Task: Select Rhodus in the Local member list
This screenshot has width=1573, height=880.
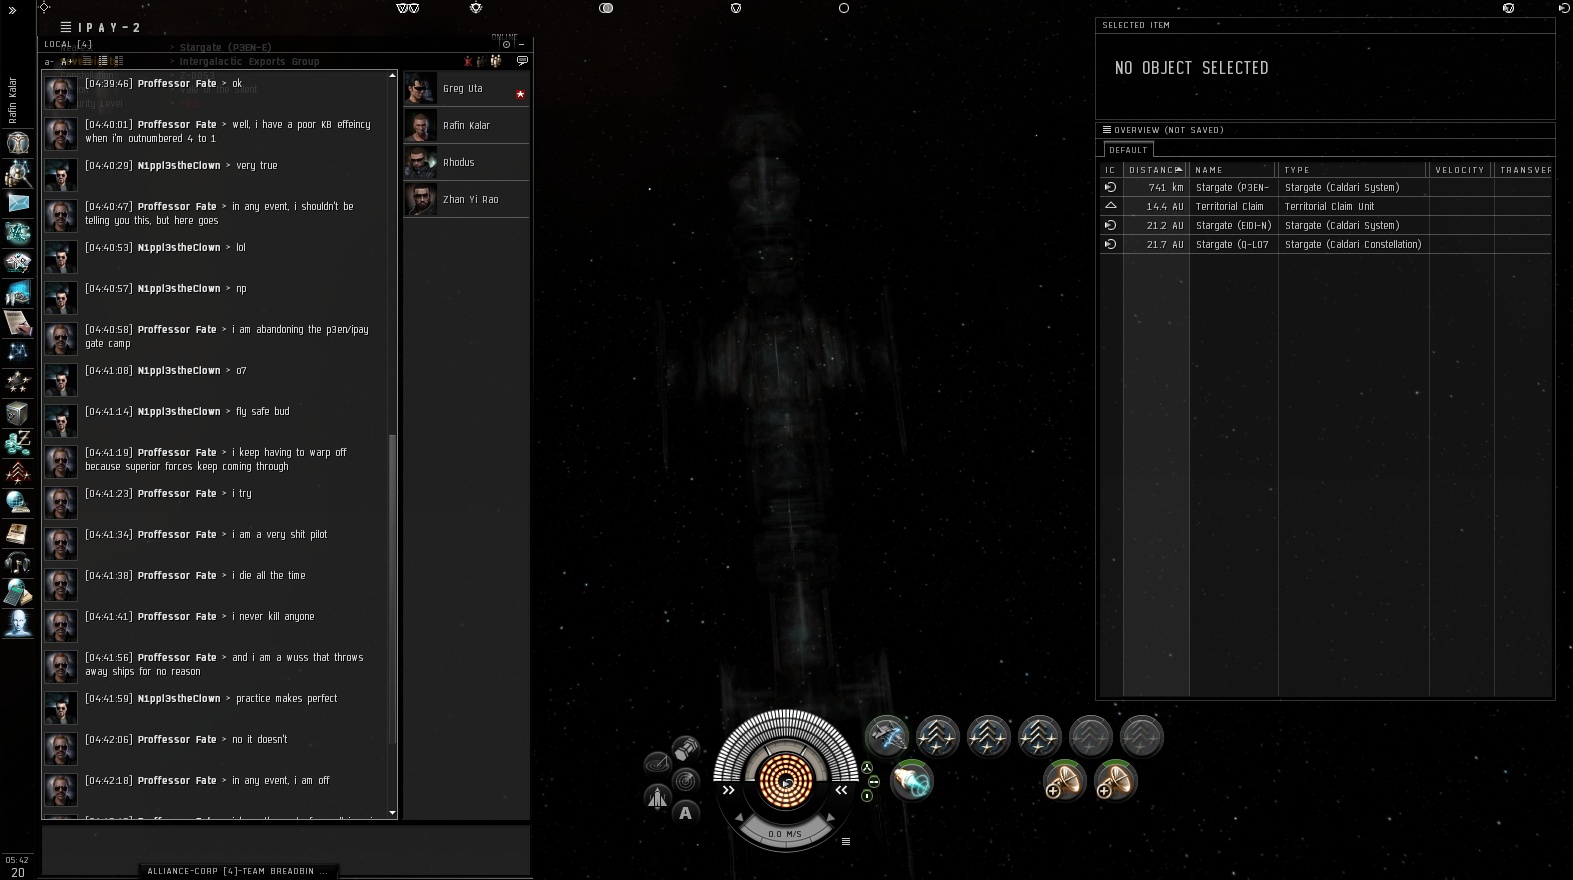Action: coord(466,162)
